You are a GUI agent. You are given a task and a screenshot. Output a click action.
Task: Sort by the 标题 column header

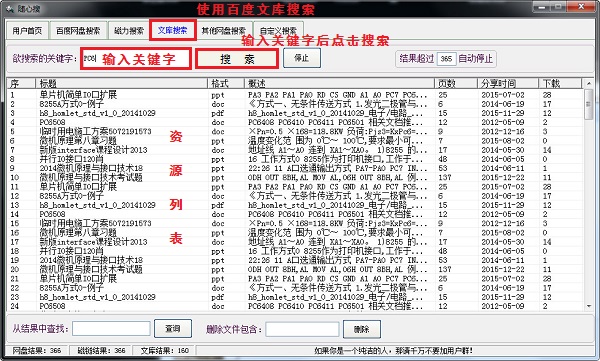pyautogui.click(x=122, y=83)
